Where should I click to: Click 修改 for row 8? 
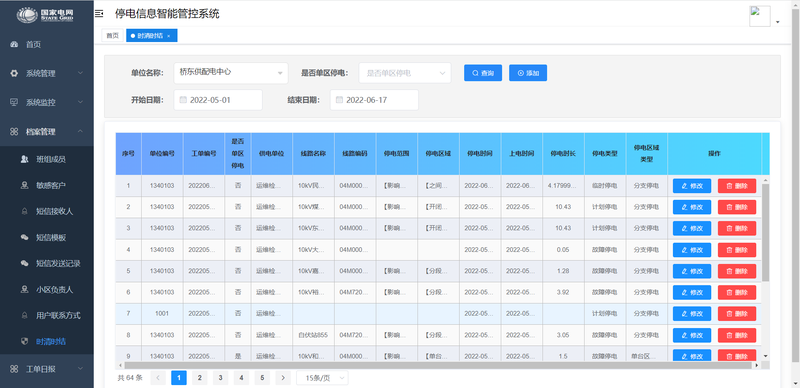692,335
